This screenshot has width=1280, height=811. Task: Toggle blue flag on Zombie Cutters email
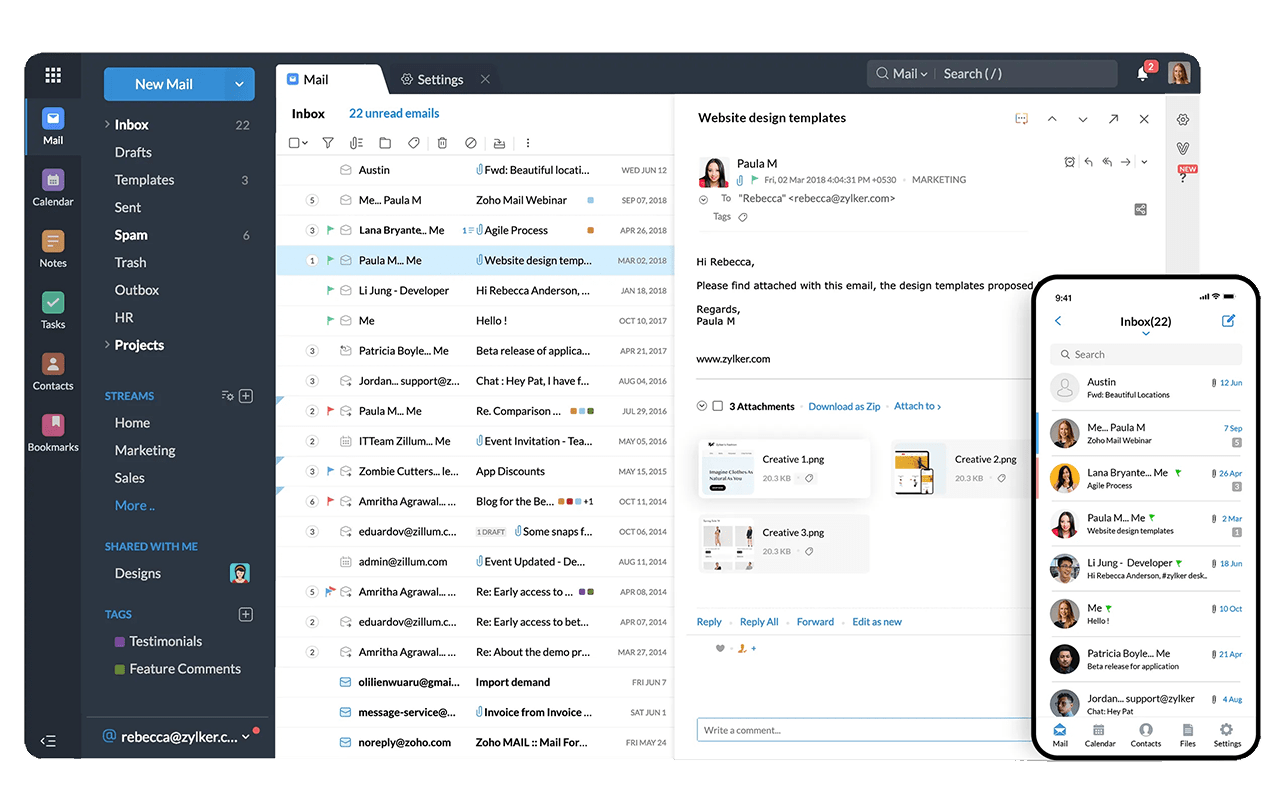(x=330, y=471)
